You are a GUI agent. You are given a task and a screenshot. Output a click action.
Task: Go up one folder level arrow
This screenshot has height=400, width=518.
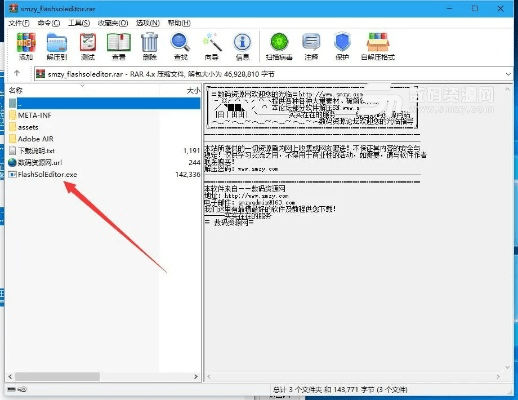pos(17,73)
